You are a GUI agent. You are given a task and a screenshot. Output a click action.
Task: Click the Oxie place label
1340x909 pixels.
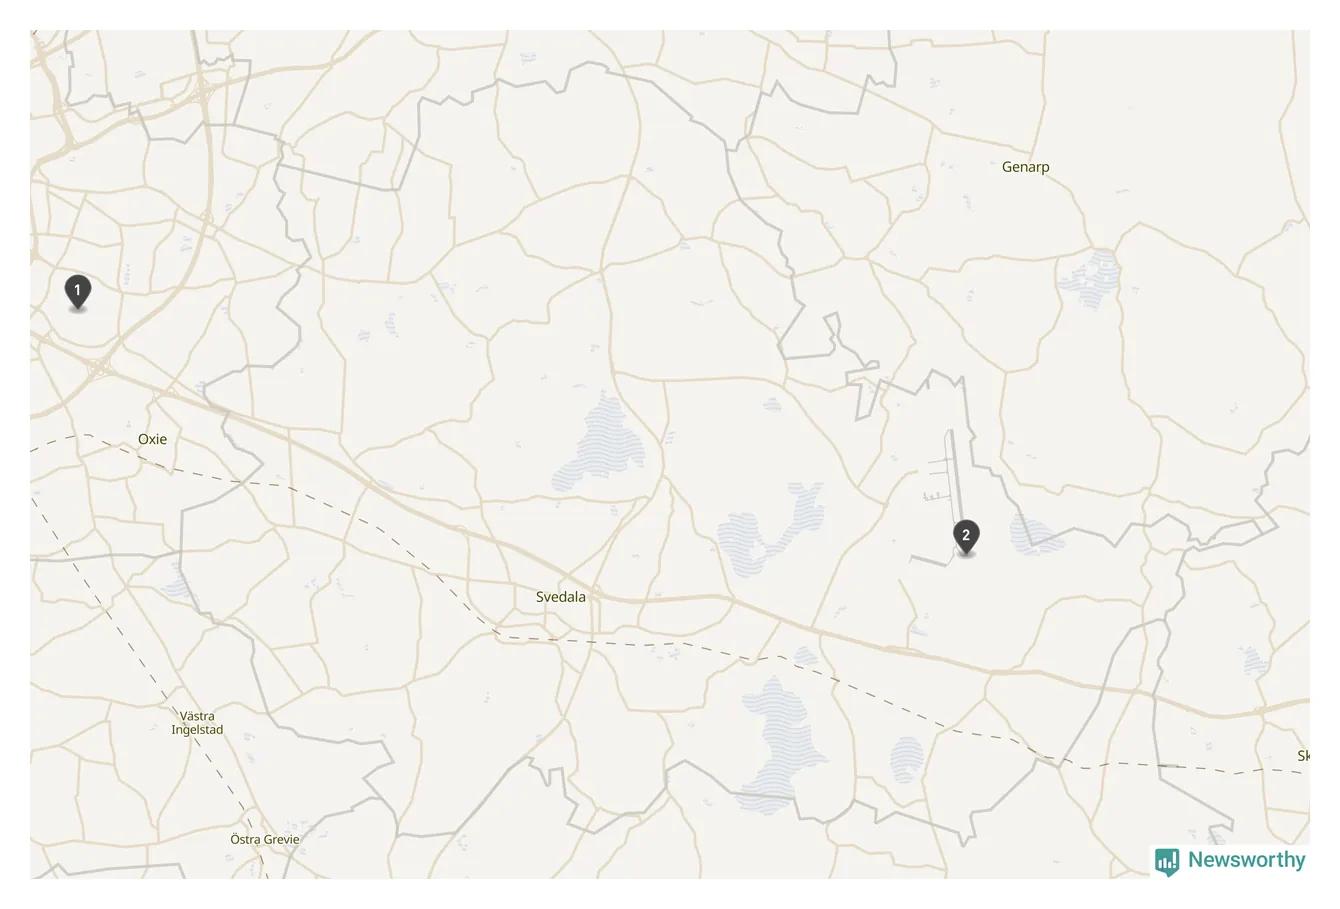point(153,439)
